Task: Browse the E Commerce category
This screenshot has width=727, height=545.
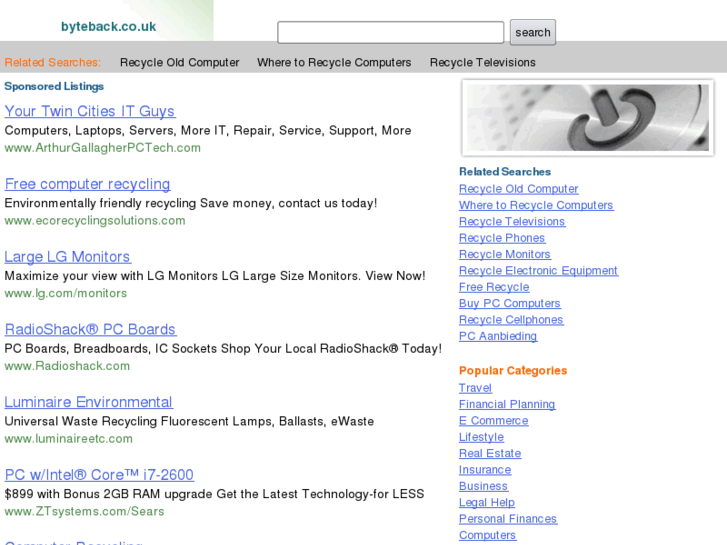Action: pos(494,421)
